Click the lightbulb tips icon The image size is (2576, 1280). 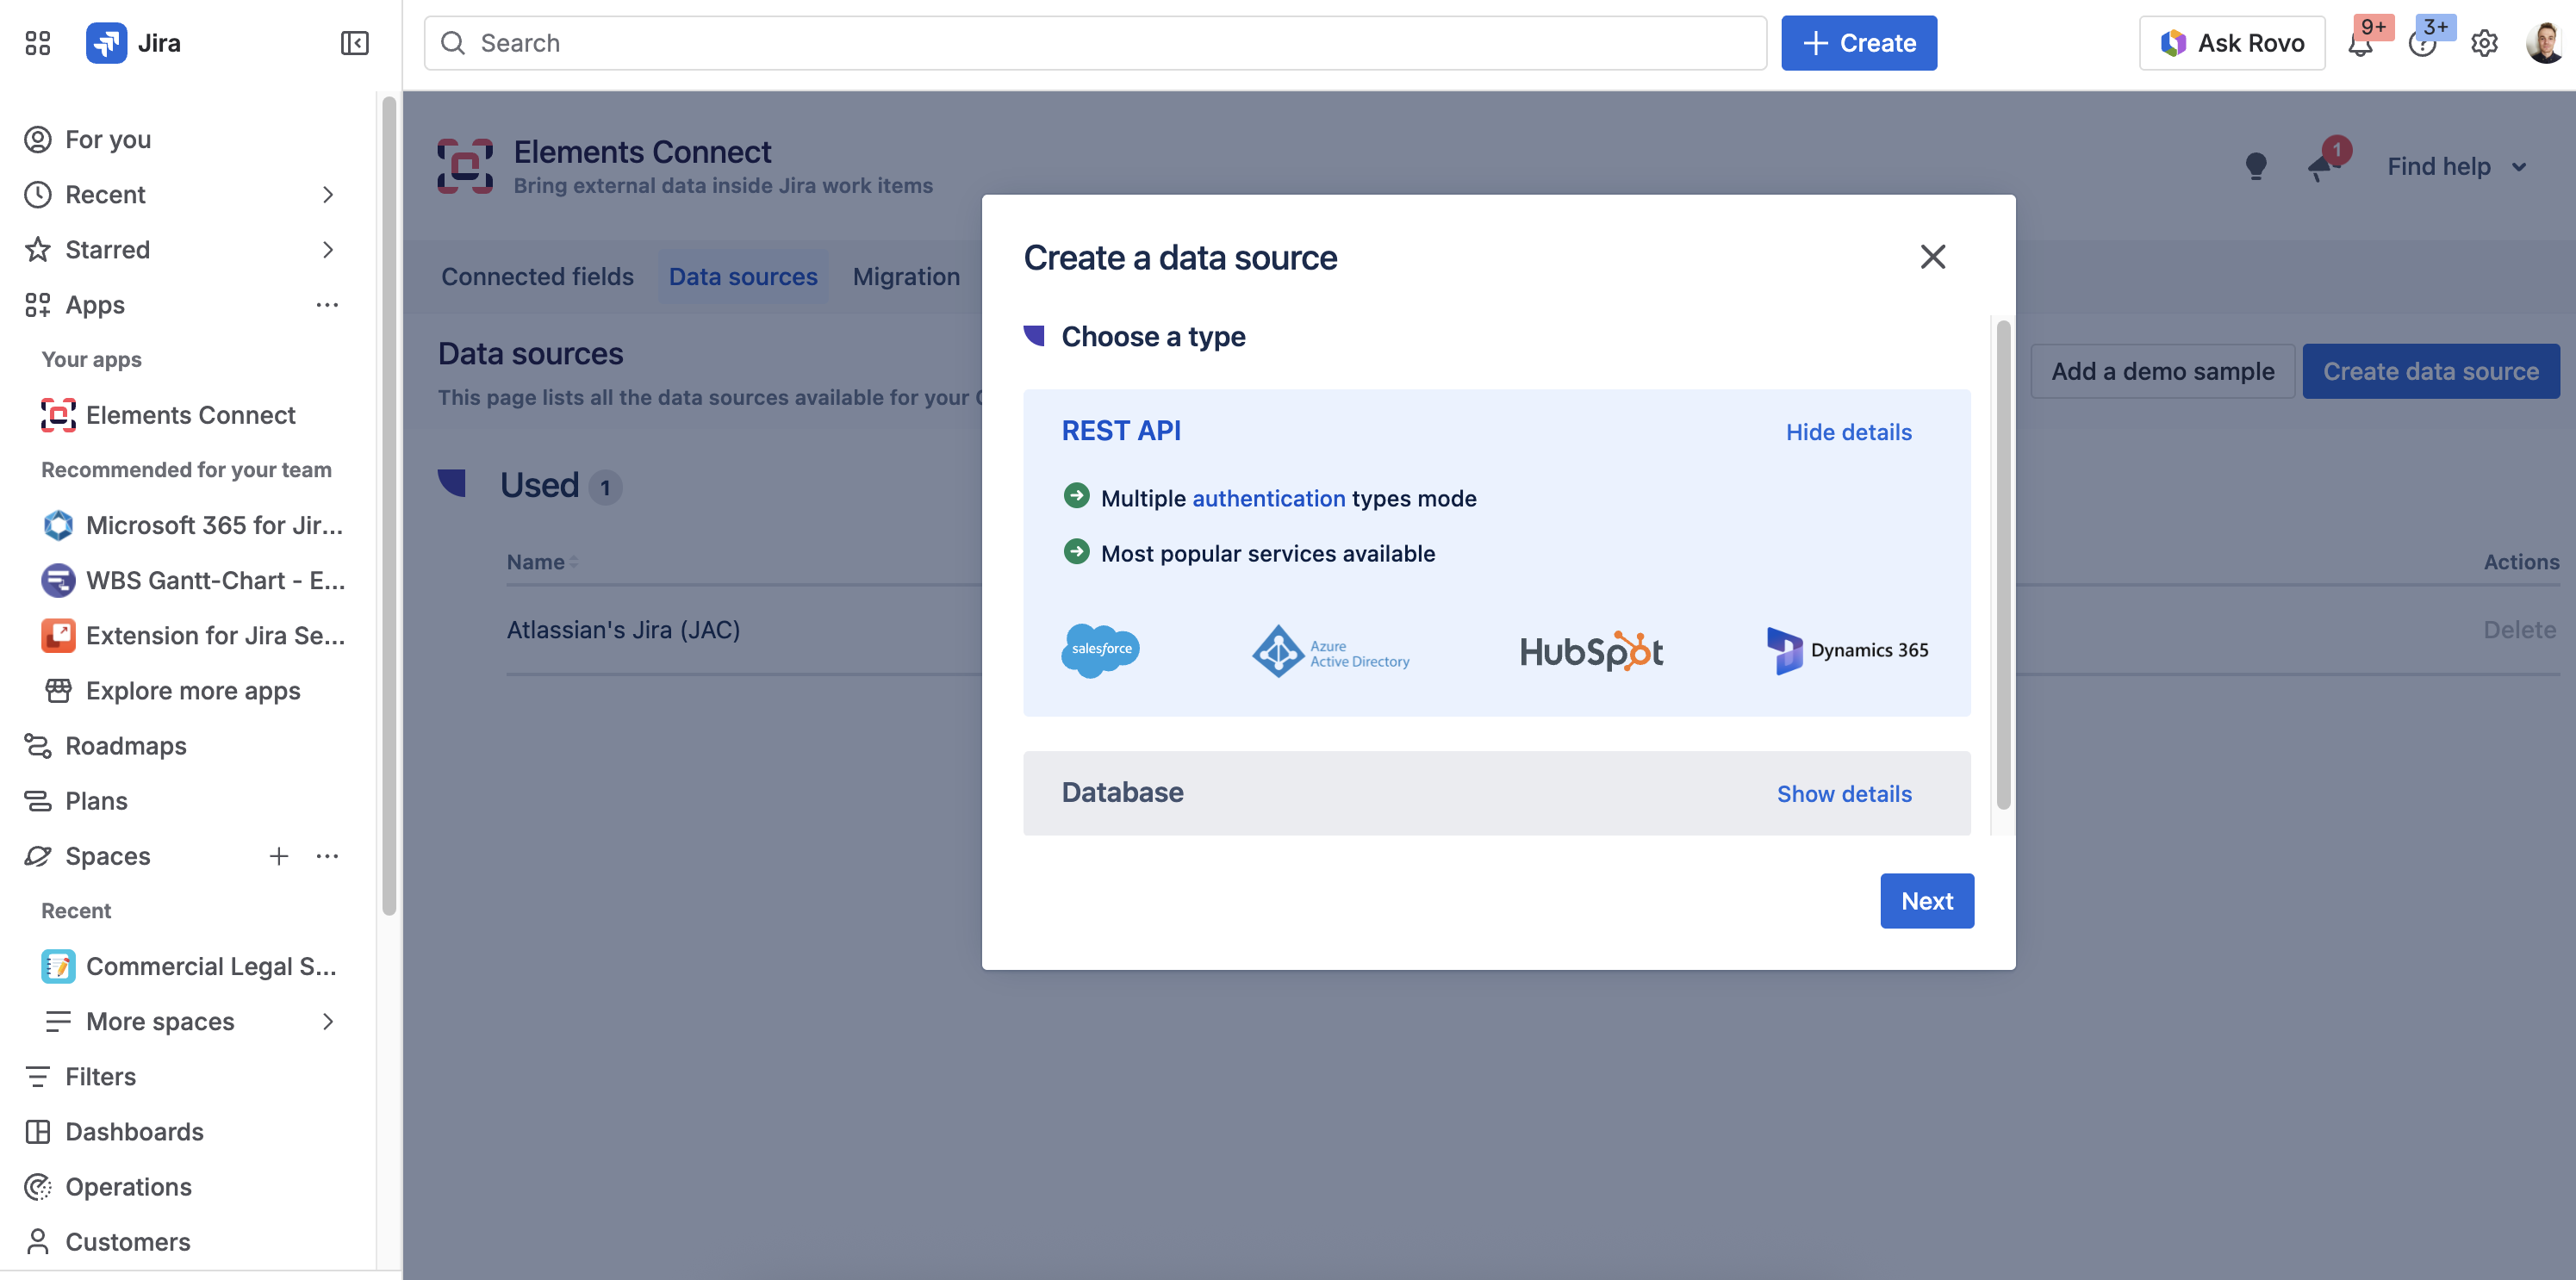point(2256,166)
